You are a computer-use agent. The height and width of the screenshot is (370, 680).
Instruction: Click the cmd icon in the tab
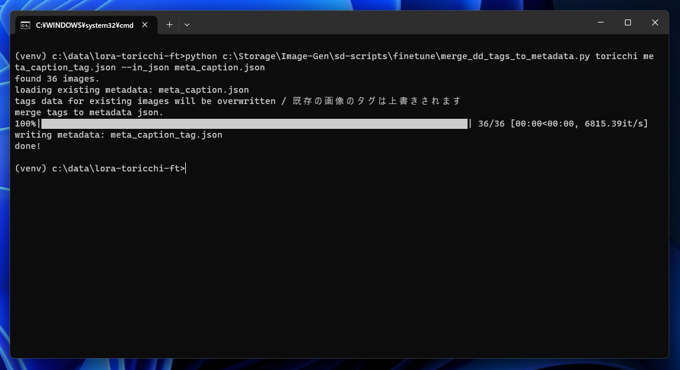click(x=26, y=25)
